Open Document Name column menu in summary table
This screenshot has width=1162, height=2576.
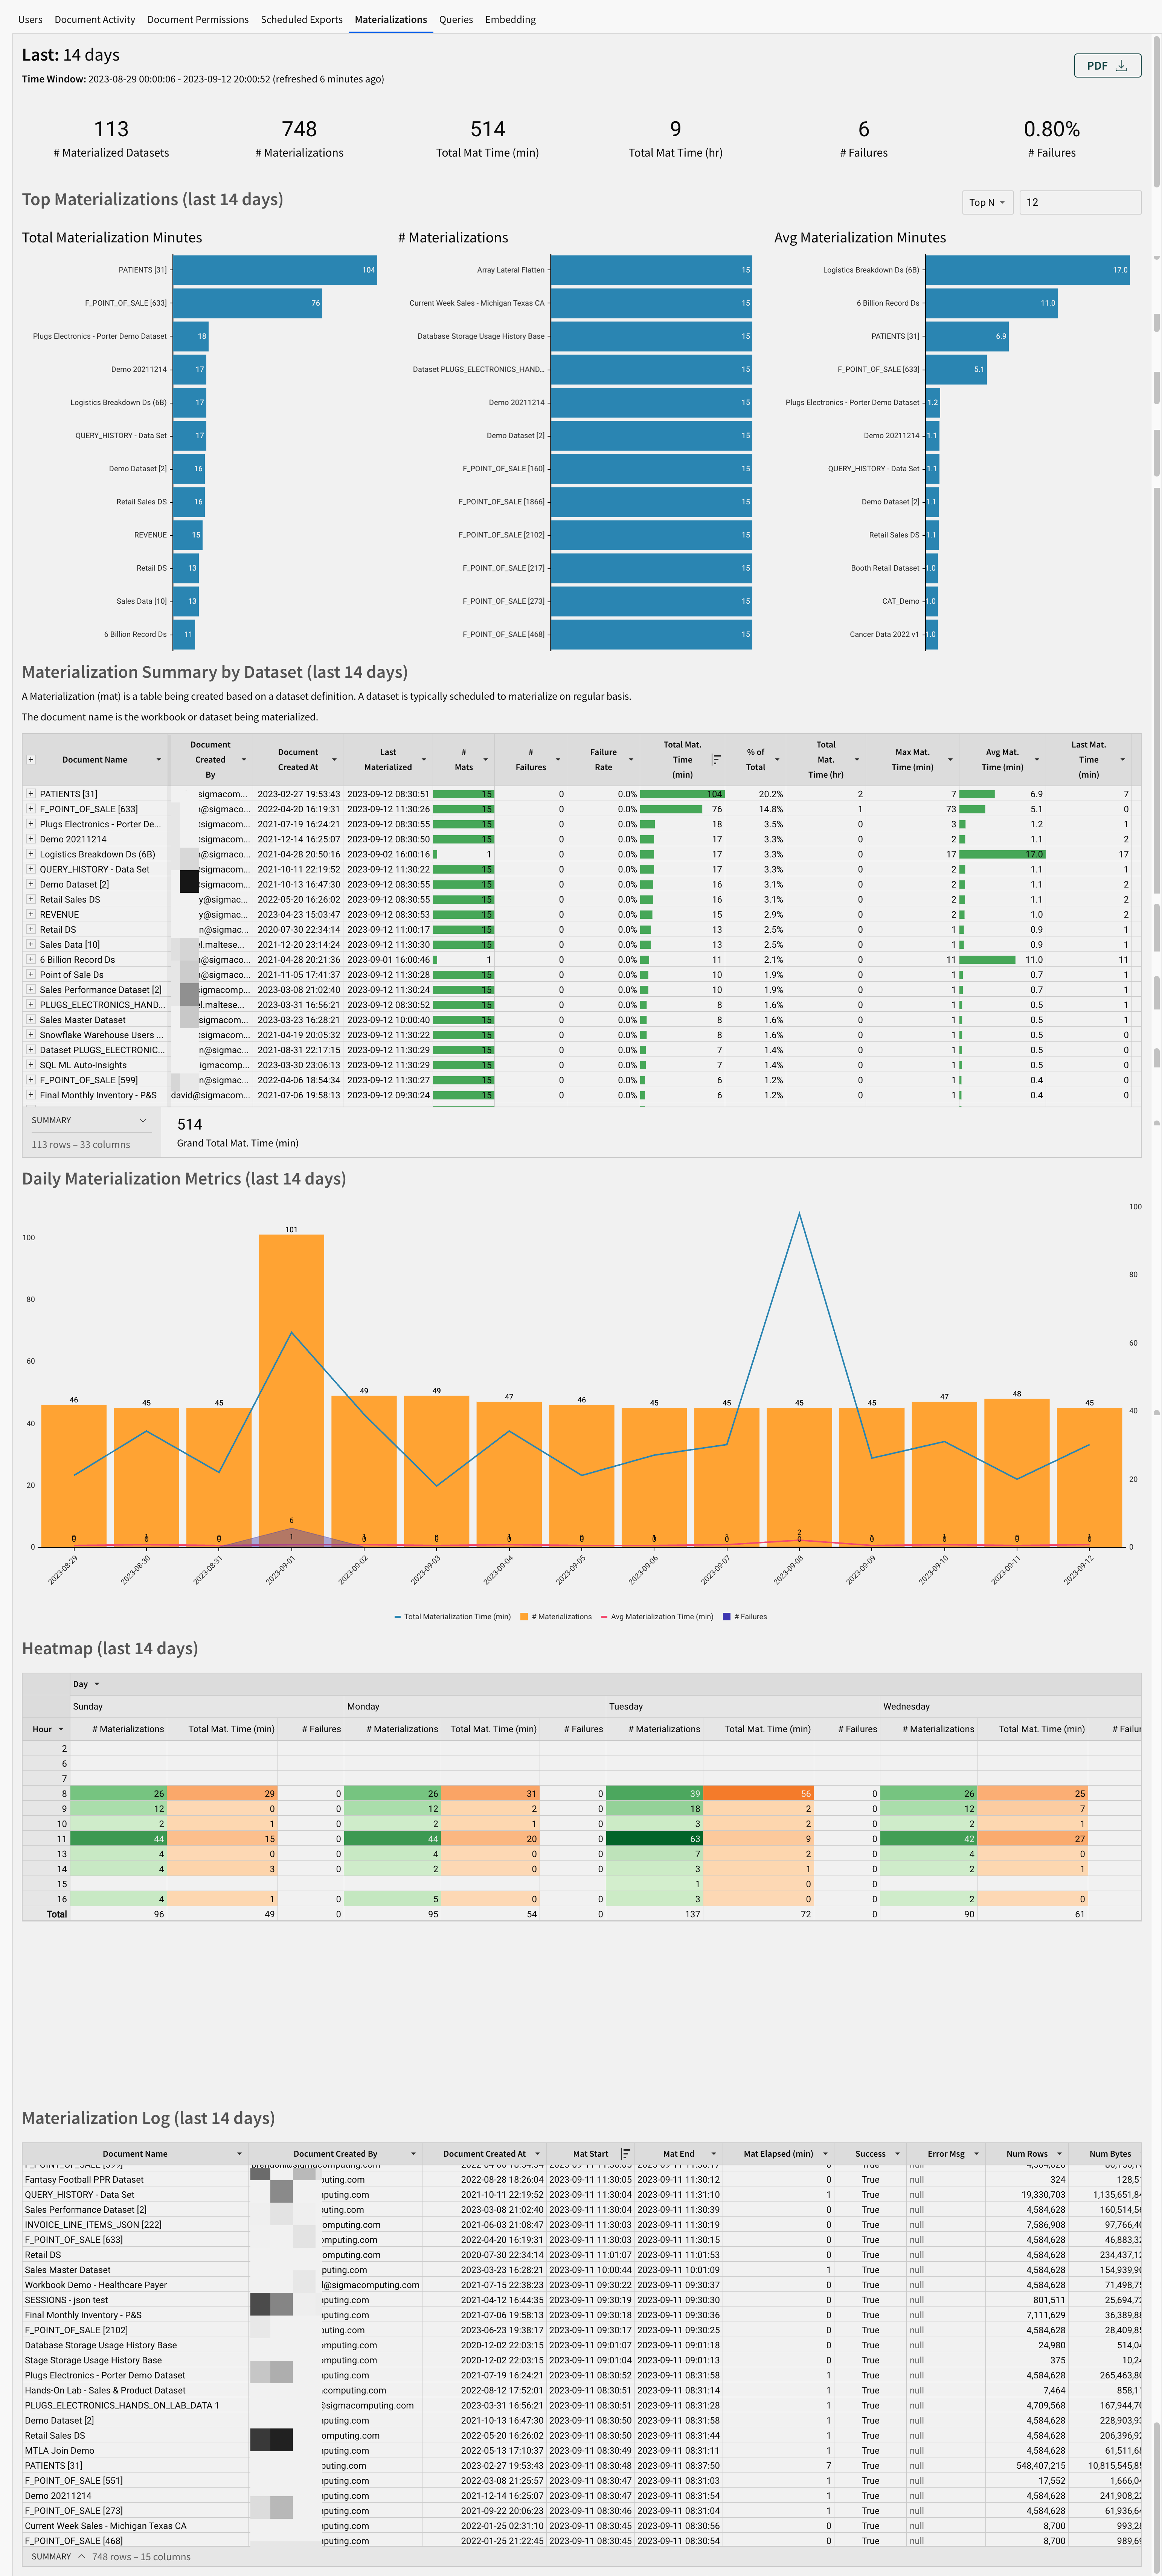tap(159, 760)
